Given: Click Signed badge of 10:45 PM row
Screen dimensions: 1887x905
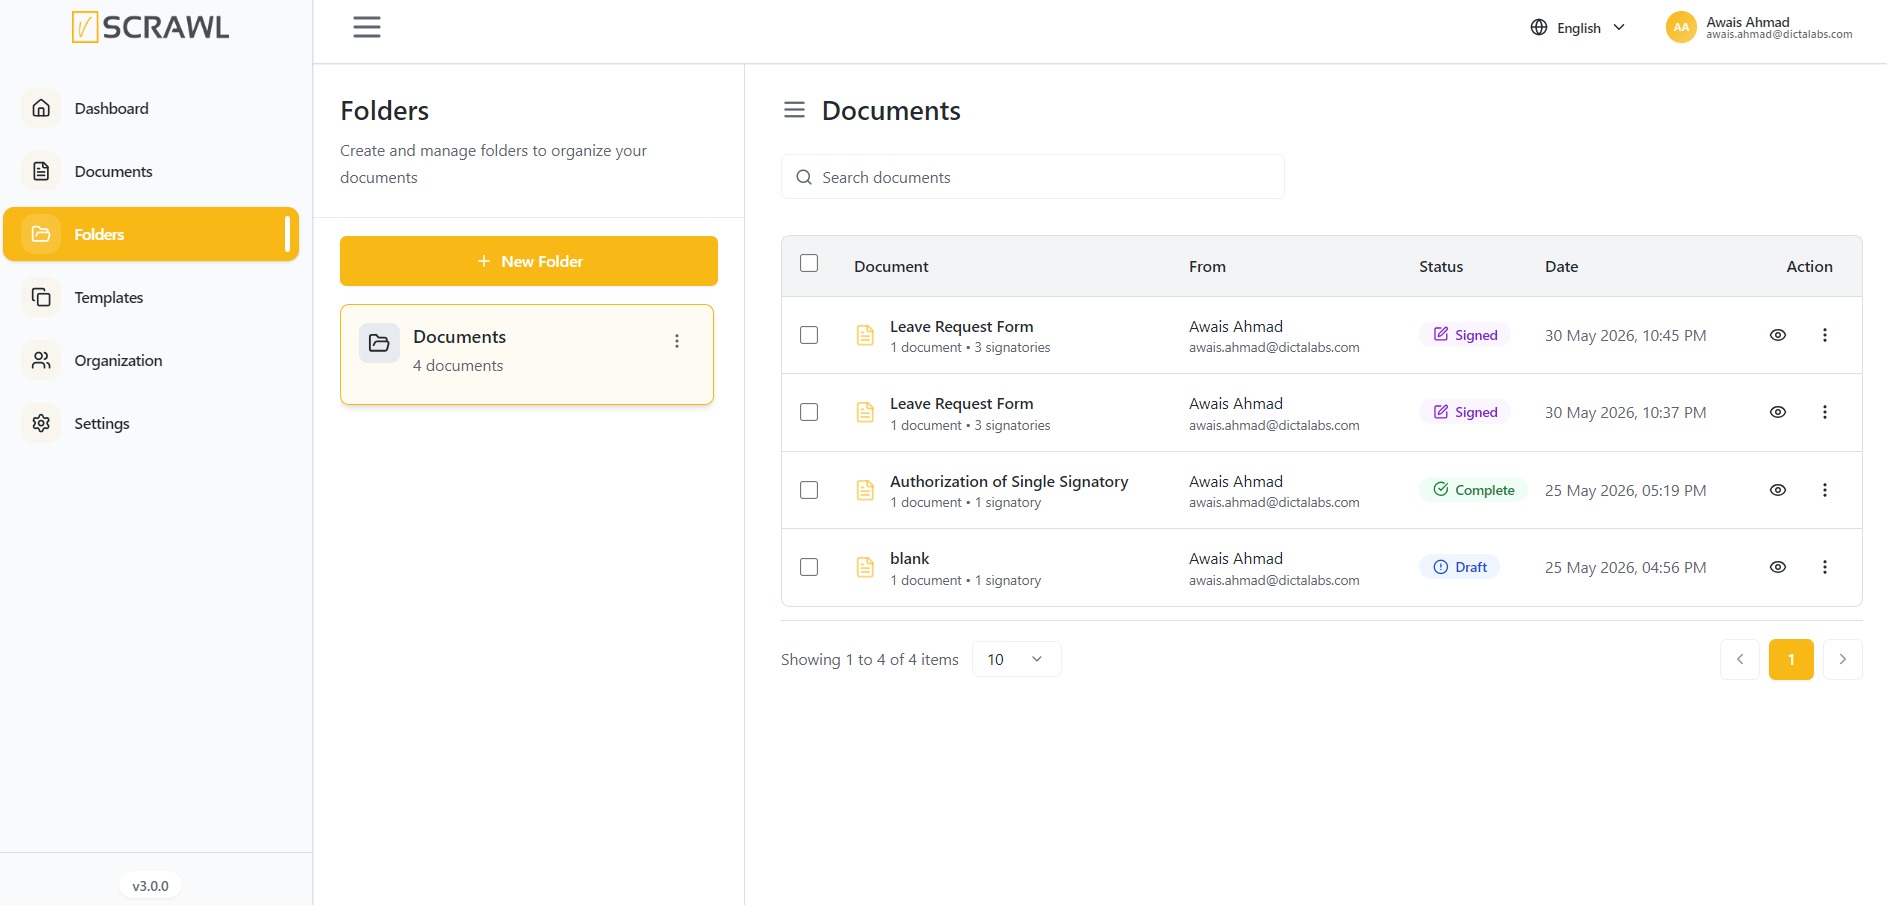Looking at the screenshot, I should [x=1465, y=335].
